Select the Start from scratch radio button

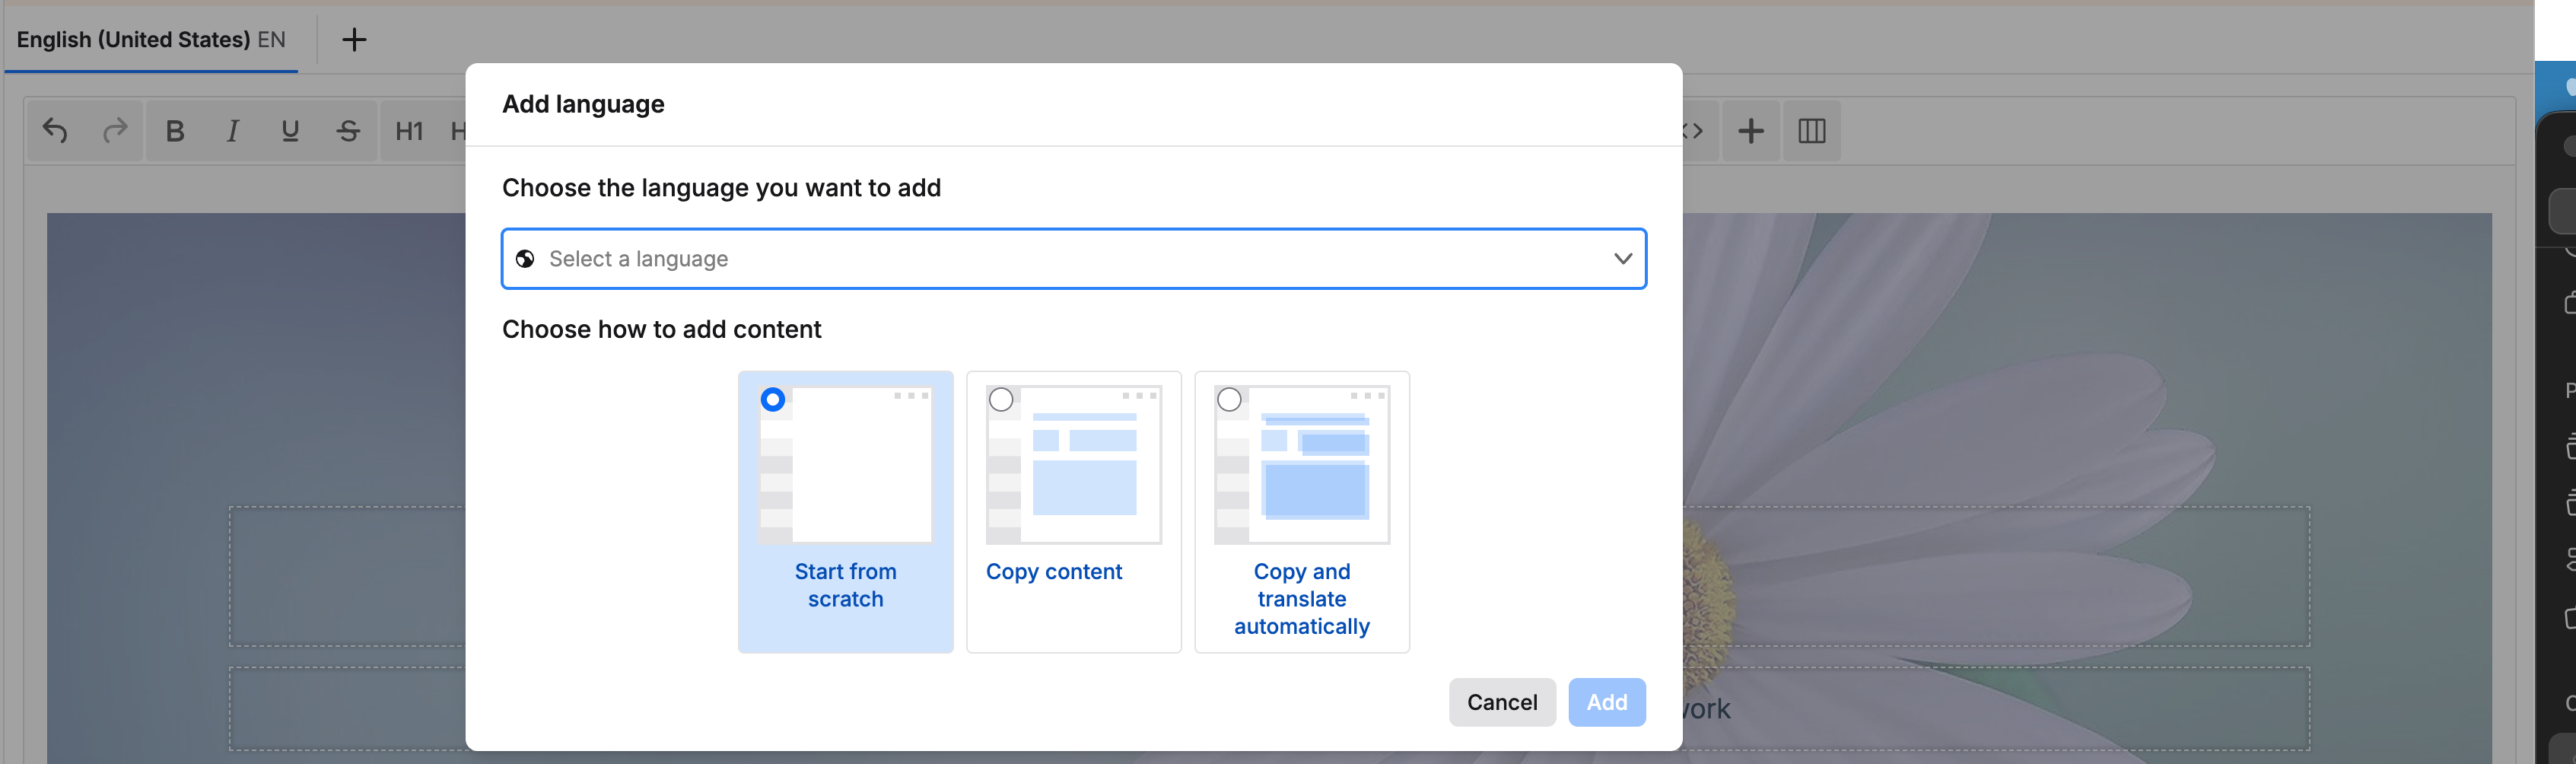click(x=772, y=400)
